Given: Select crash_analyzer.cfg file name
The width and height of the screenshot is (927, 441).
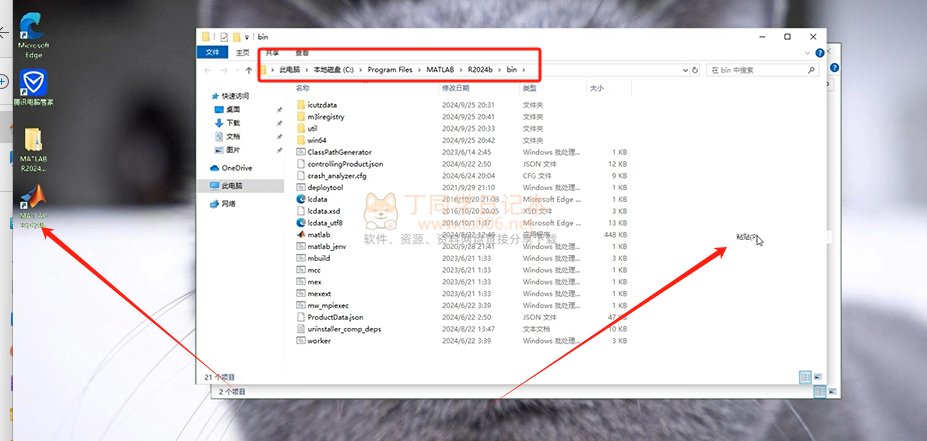Looking at the screenshot, I should click(x=337, y=176).
